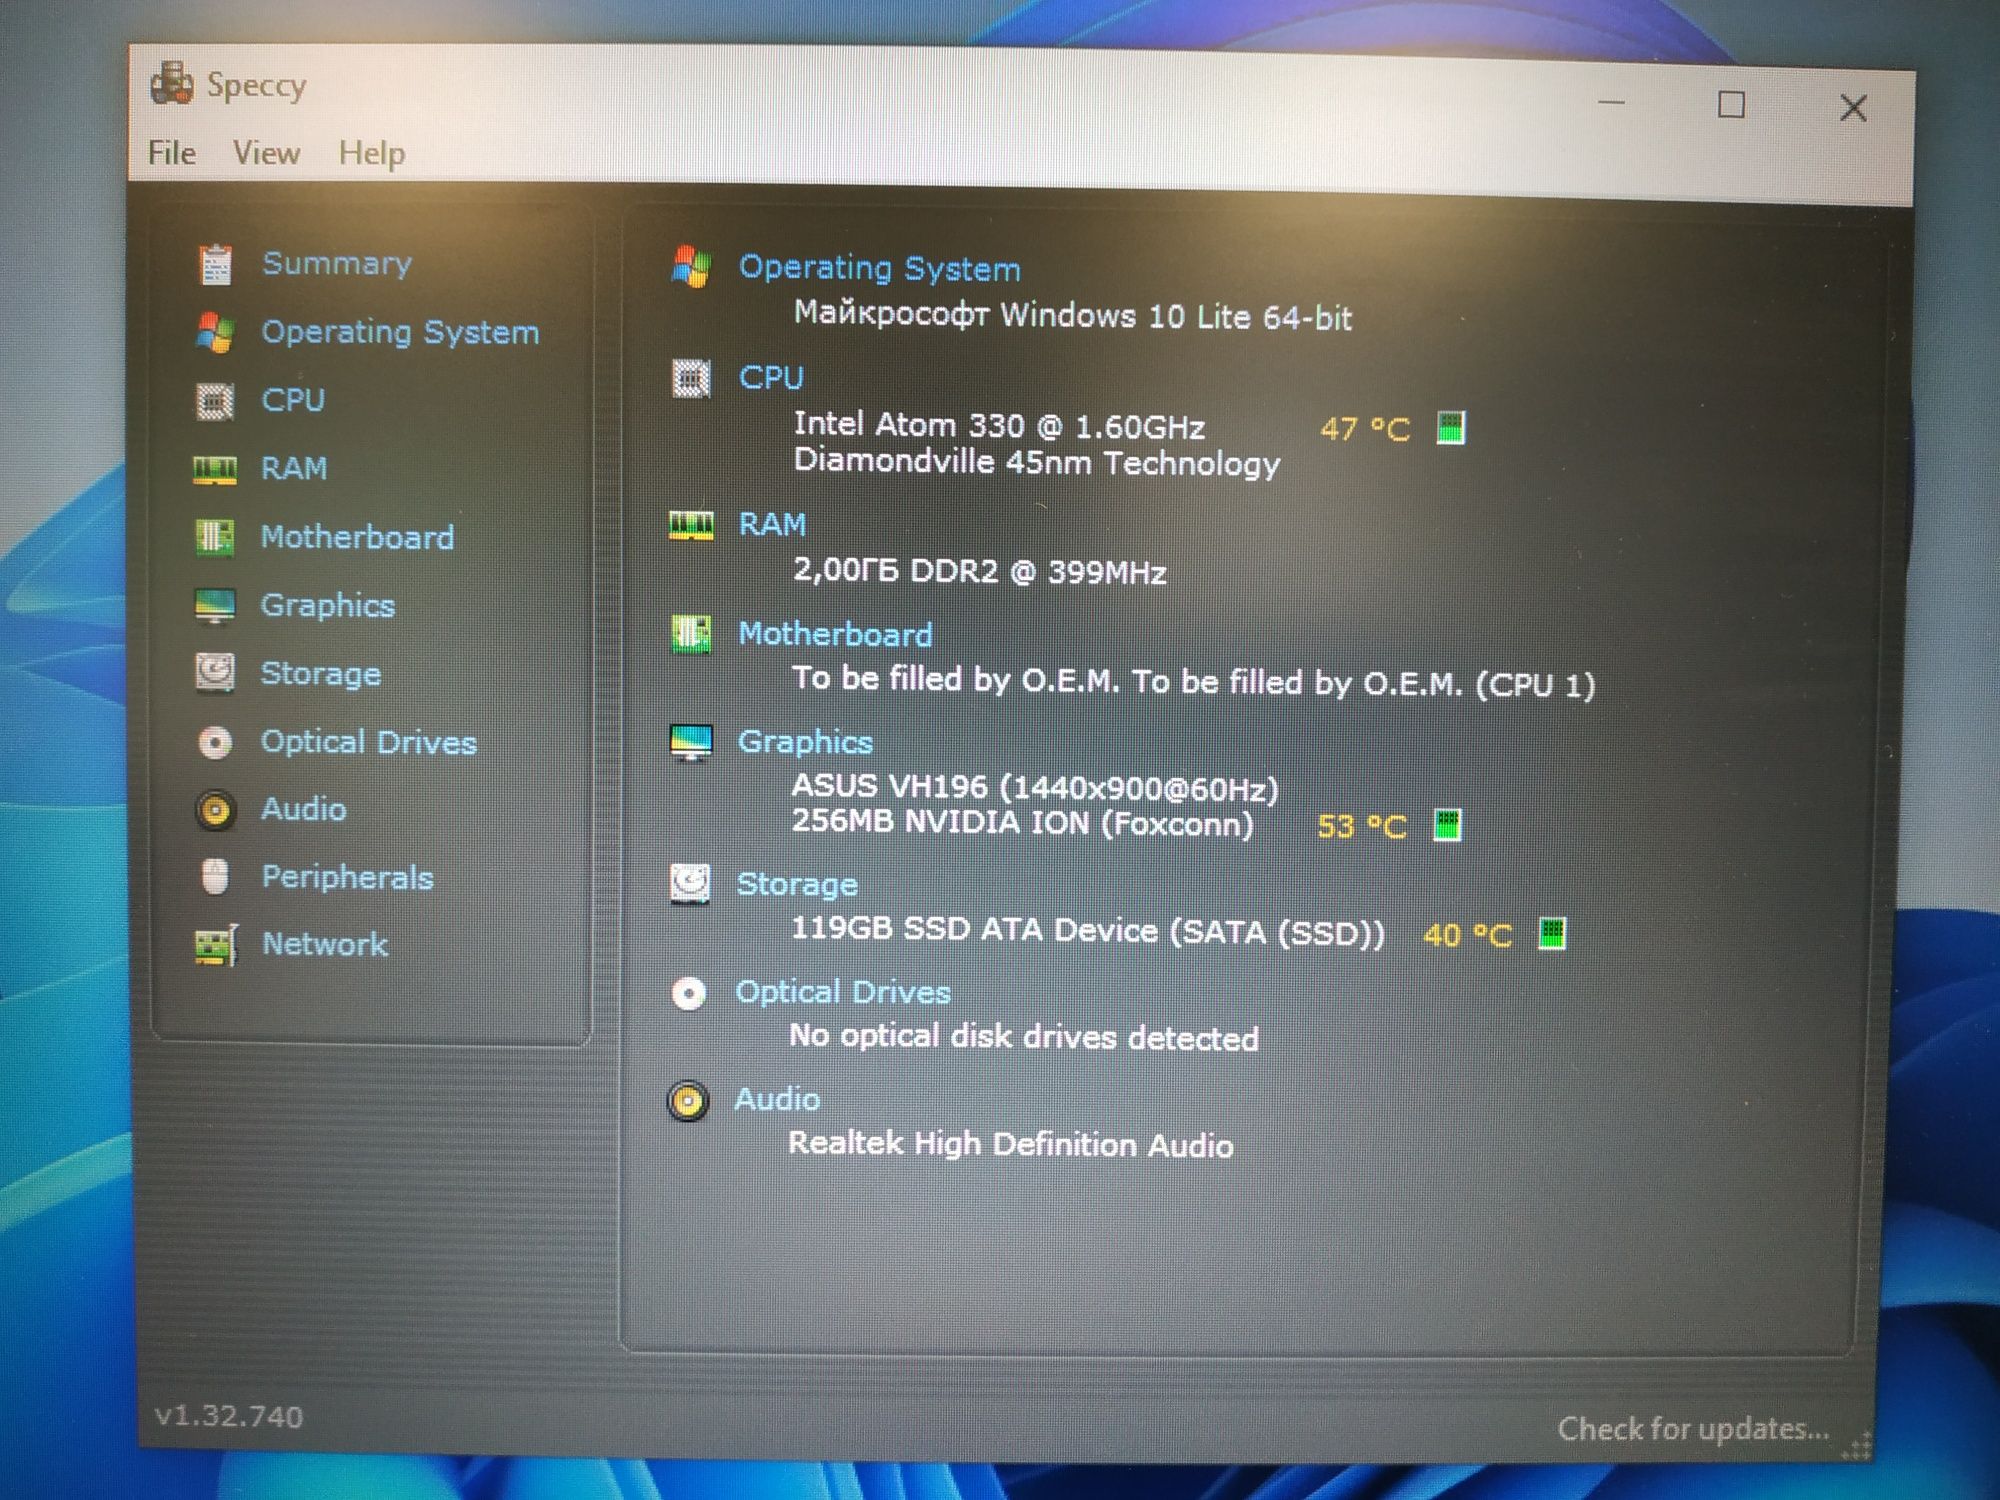The image size is (2000, 1500).
Task: Click the Motherboard heading link in summary
Action: point(835,634)
